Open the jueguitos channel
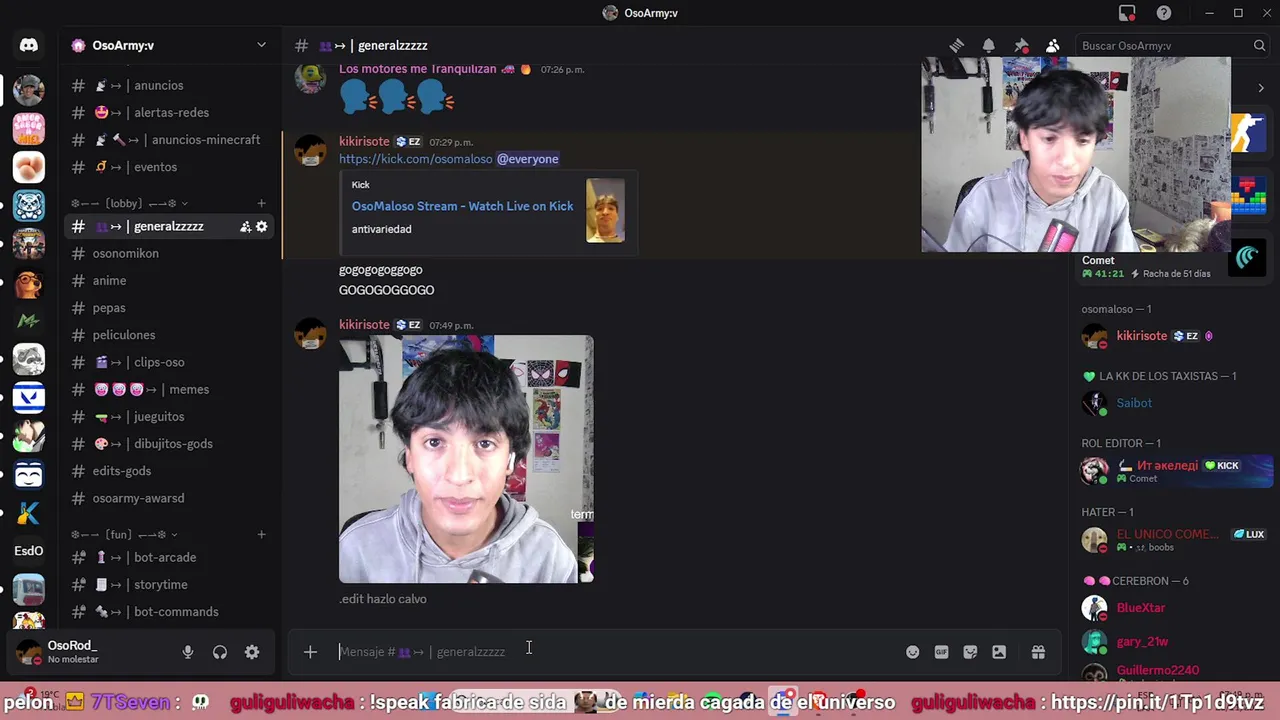 point(169,416)
